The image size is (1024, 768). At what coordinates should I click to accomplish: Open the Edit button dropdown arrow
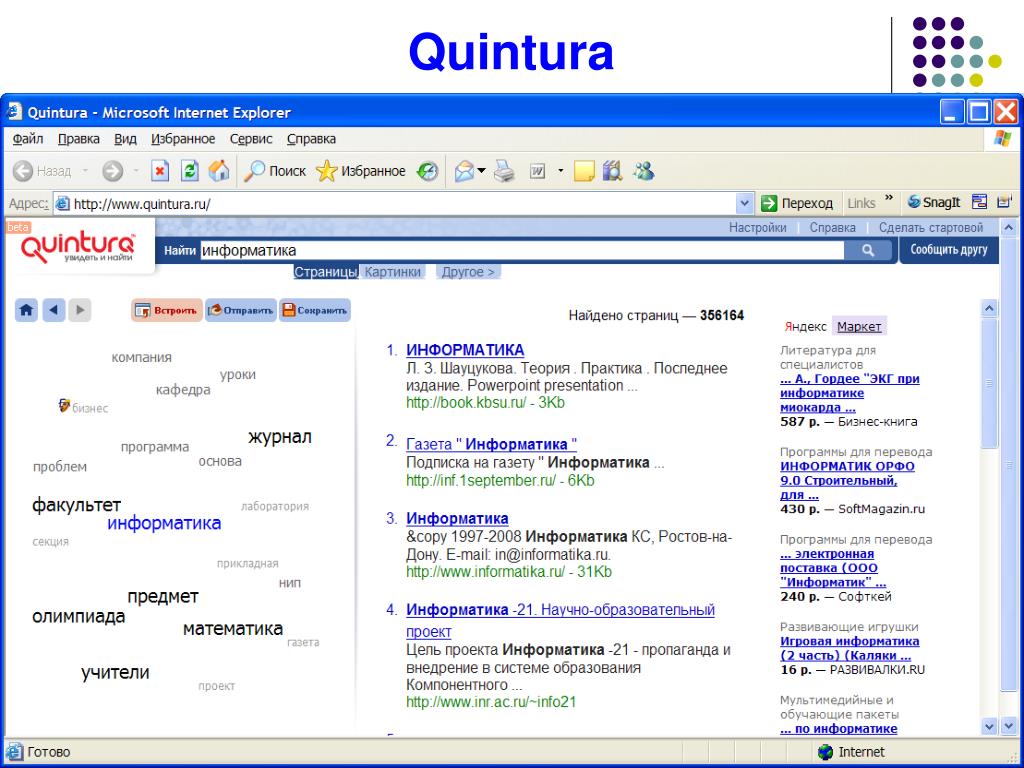[560, 171]
